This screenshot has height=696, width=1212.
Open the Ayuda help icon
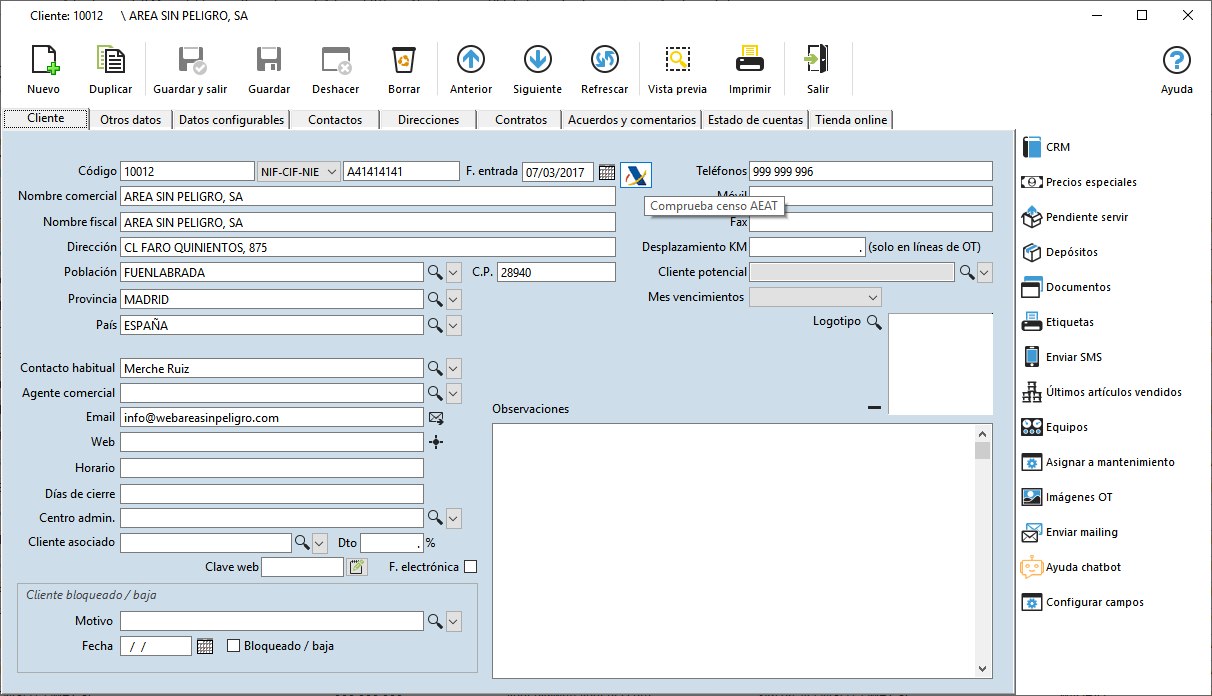point(1176,68)
